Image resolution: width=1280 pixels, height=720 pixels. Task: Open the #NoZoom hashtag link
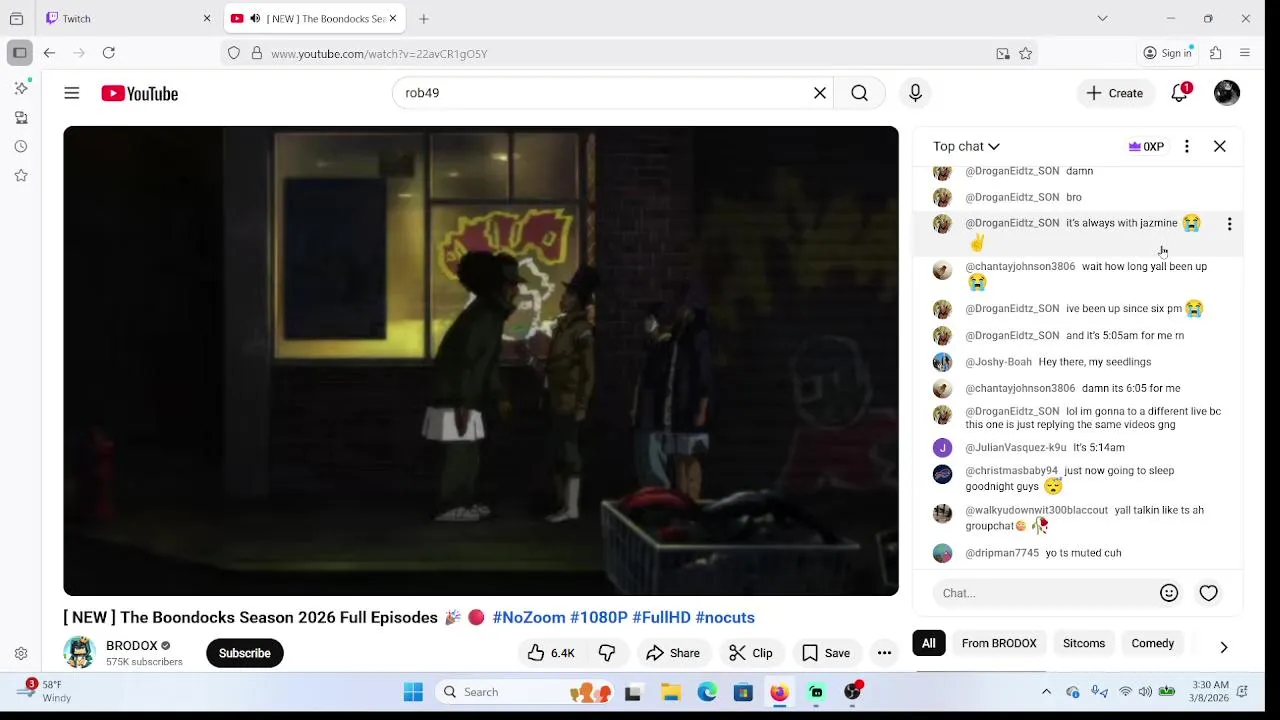529,617
